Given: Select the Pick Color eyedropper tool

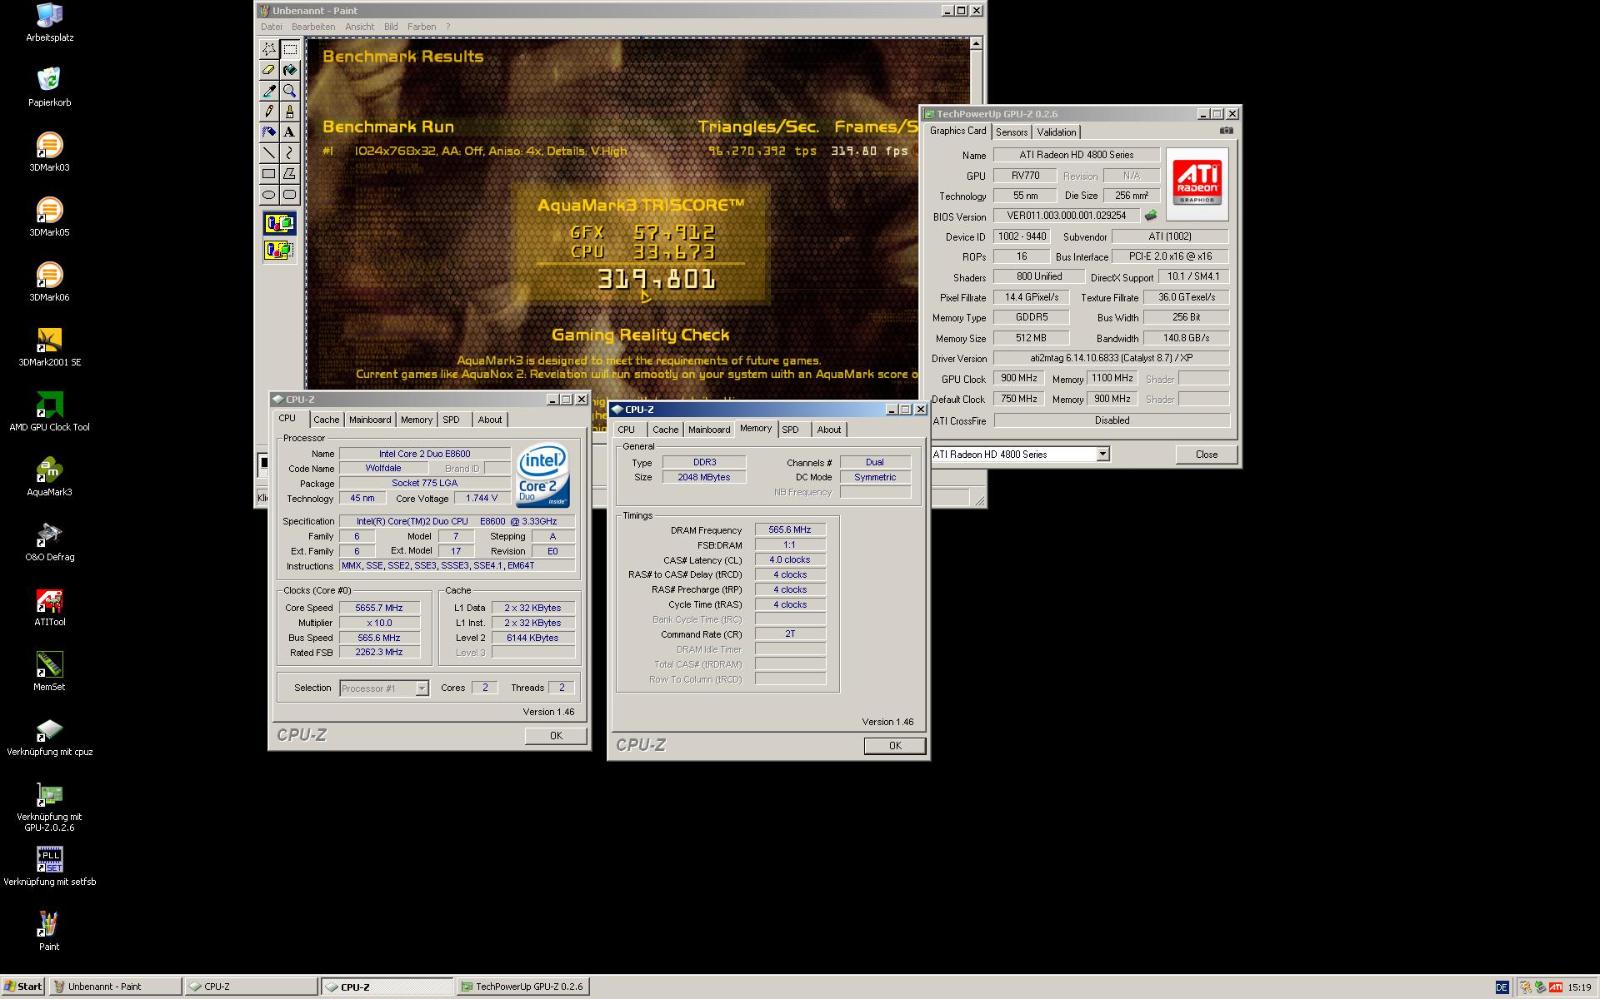Looking at the screenshot, I should coord(269,90).
